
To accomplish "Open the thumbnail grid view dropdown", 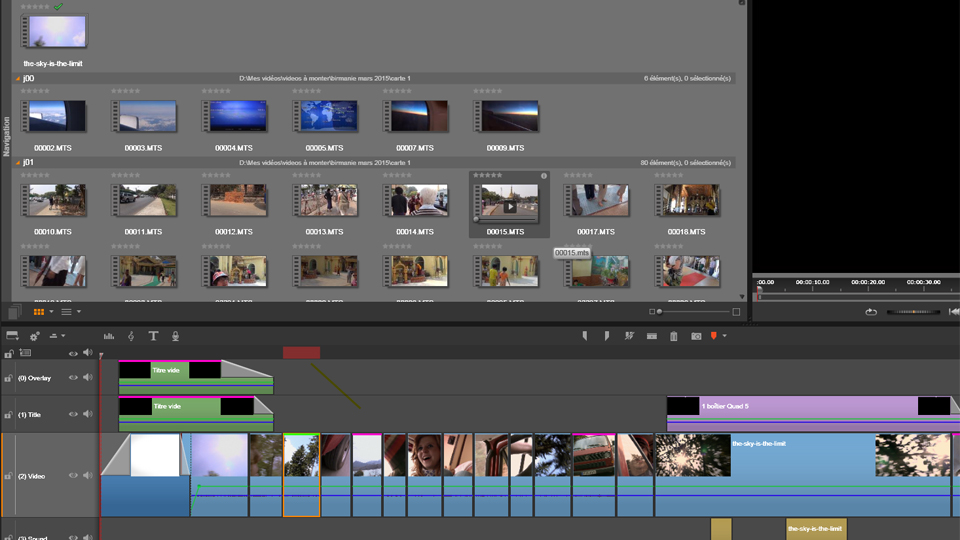I will (51, 312).
